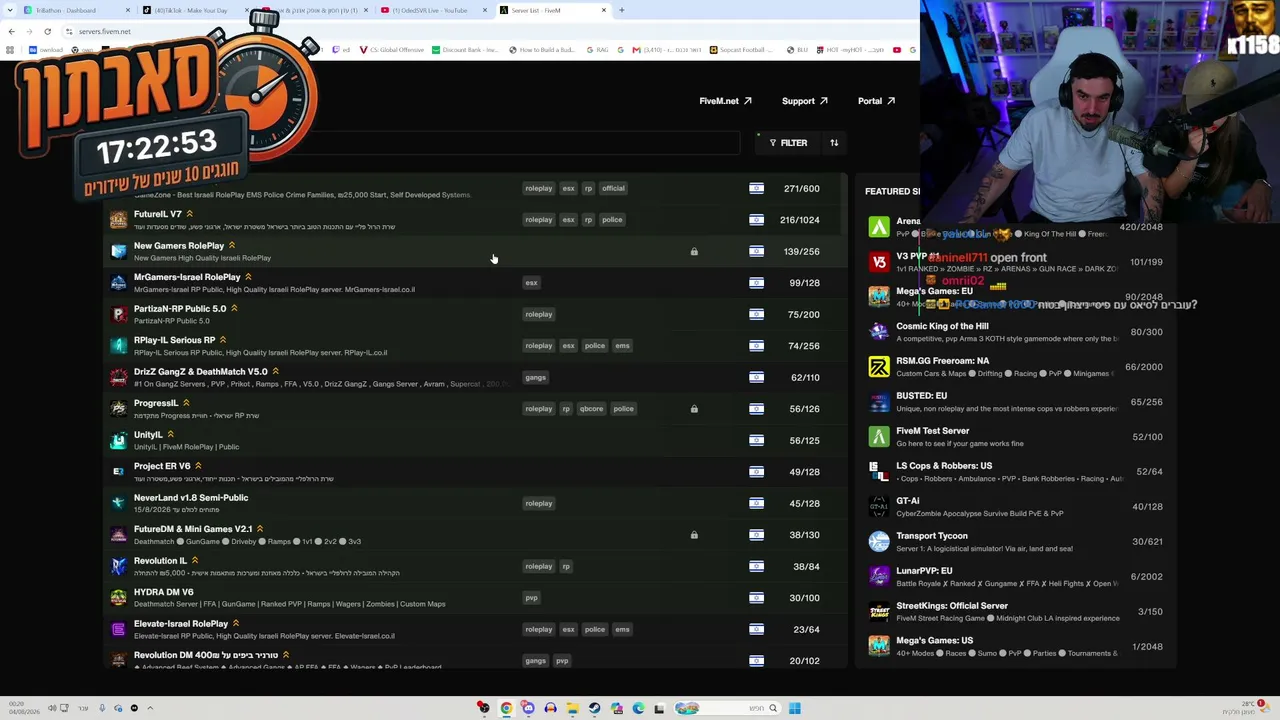This screenshot has height=720, width=1280.
Task: Open GT-Ai featured server
Action: click(x=1015, y=507)
